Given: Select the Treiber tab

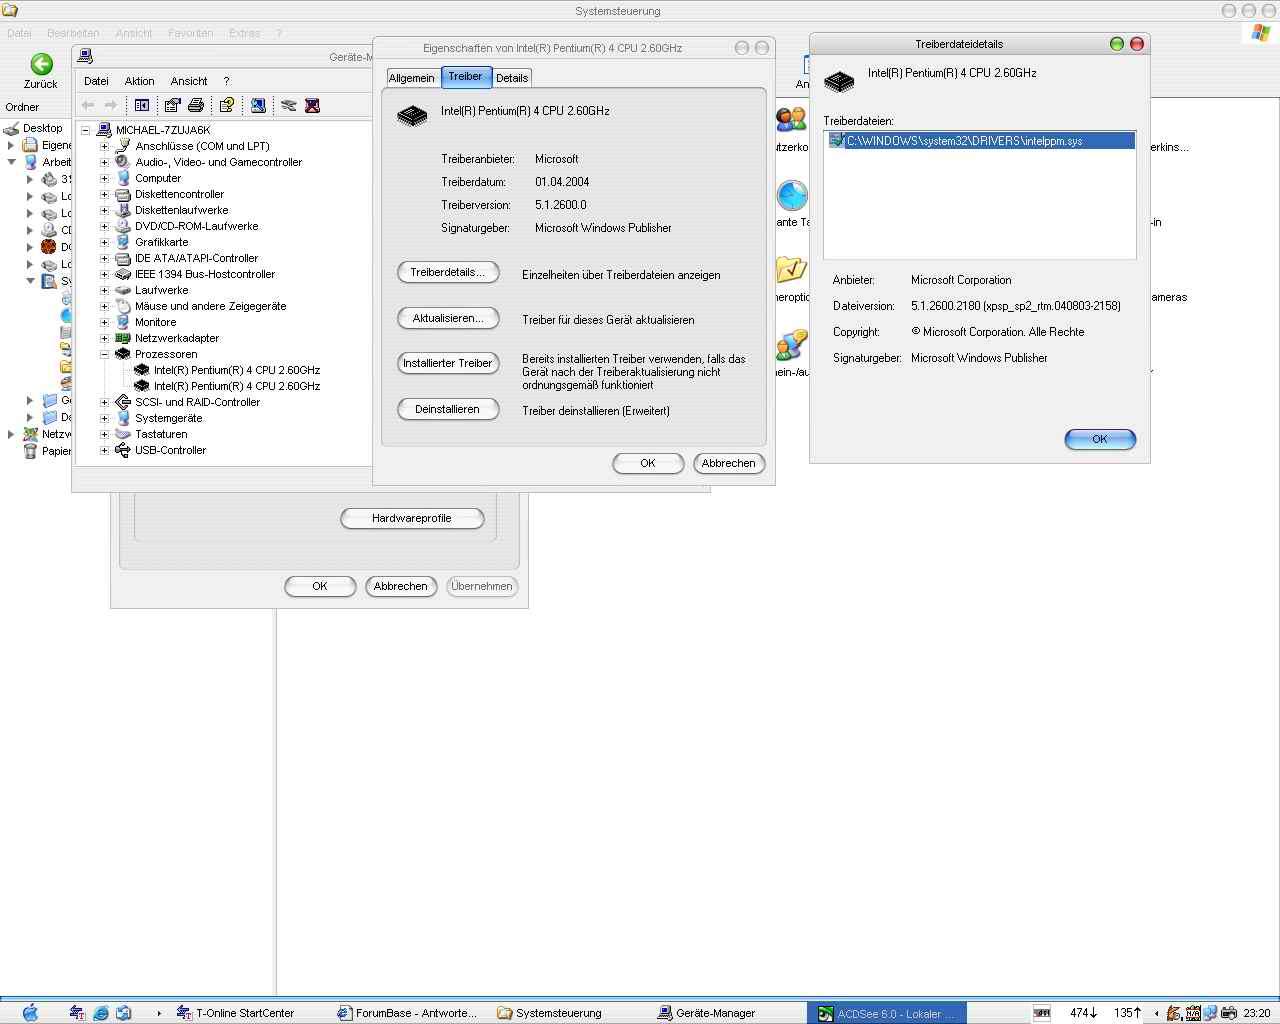Looking at the screenshot, I should click(465, 76).
